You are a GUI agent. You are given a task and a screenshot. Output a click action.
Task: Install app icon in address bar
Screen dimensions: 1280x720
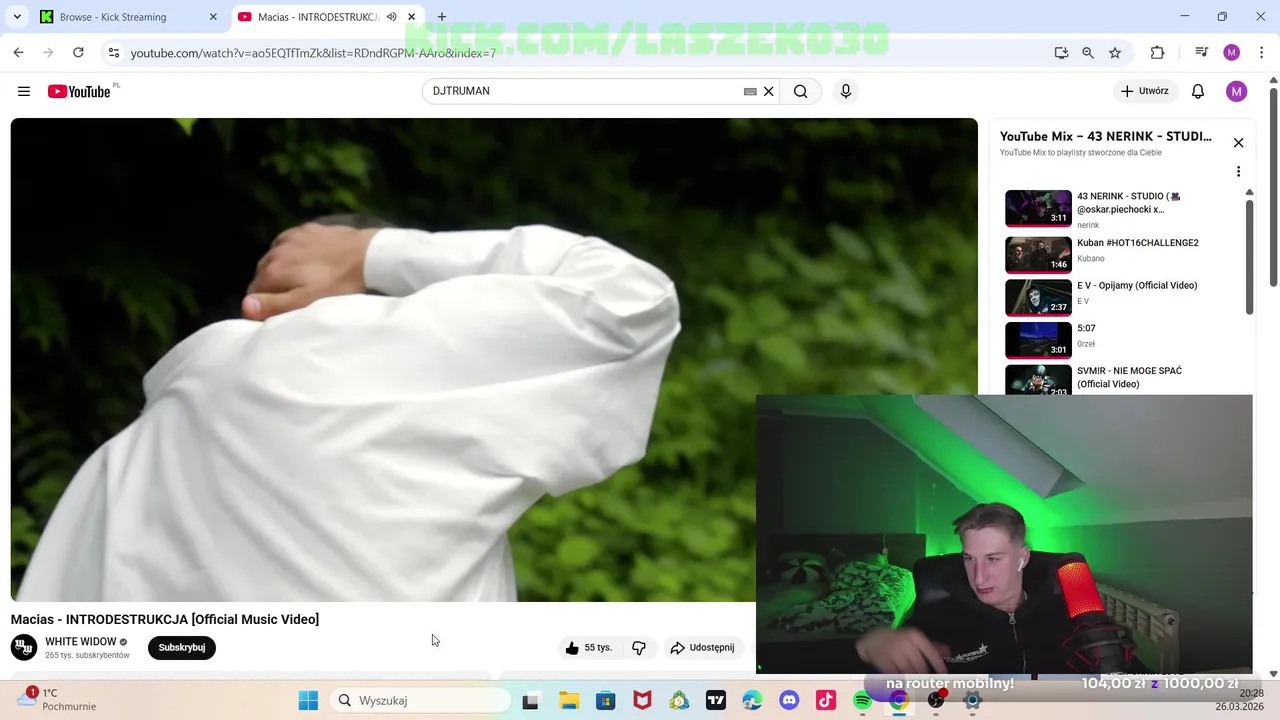(x=1061, y=53)
